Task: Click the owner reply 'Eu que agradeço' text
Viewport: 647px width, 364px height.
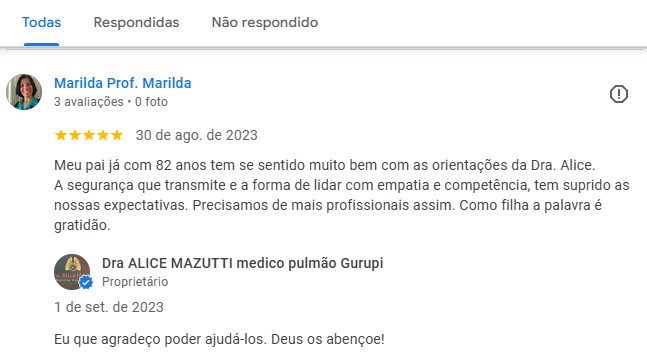Action: (219, 339)
